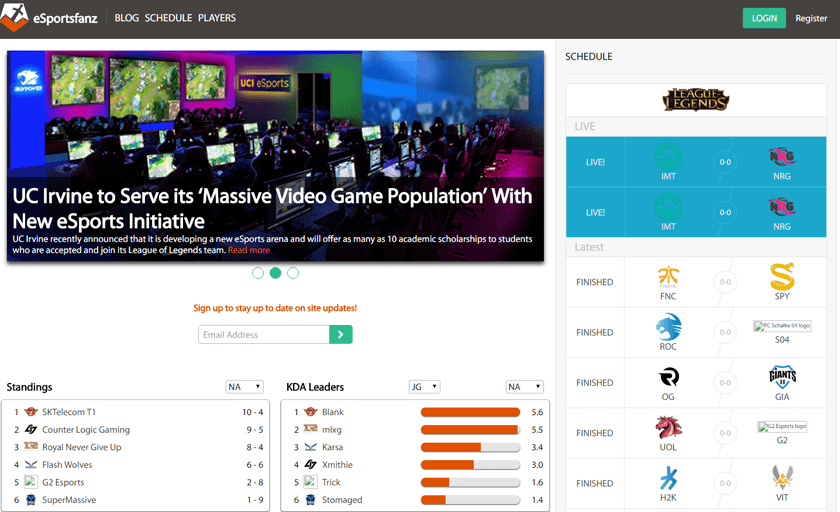Click the SuperMassive team name

tap(69, 500)
